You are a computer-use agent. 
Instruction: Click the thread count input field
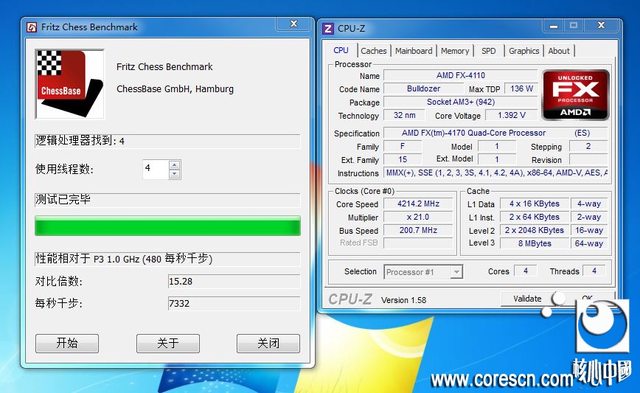pyautogui.click(x=156, y=169)
